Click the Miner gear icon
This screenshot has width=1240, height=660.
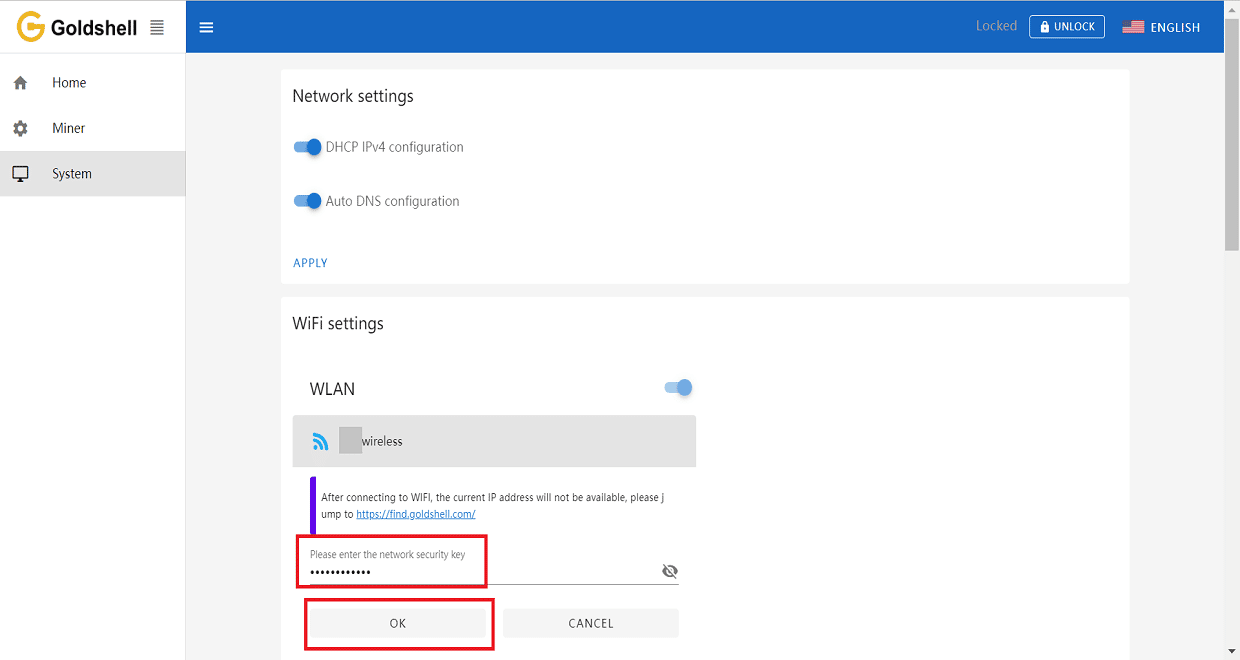click(x=20, y=128)
